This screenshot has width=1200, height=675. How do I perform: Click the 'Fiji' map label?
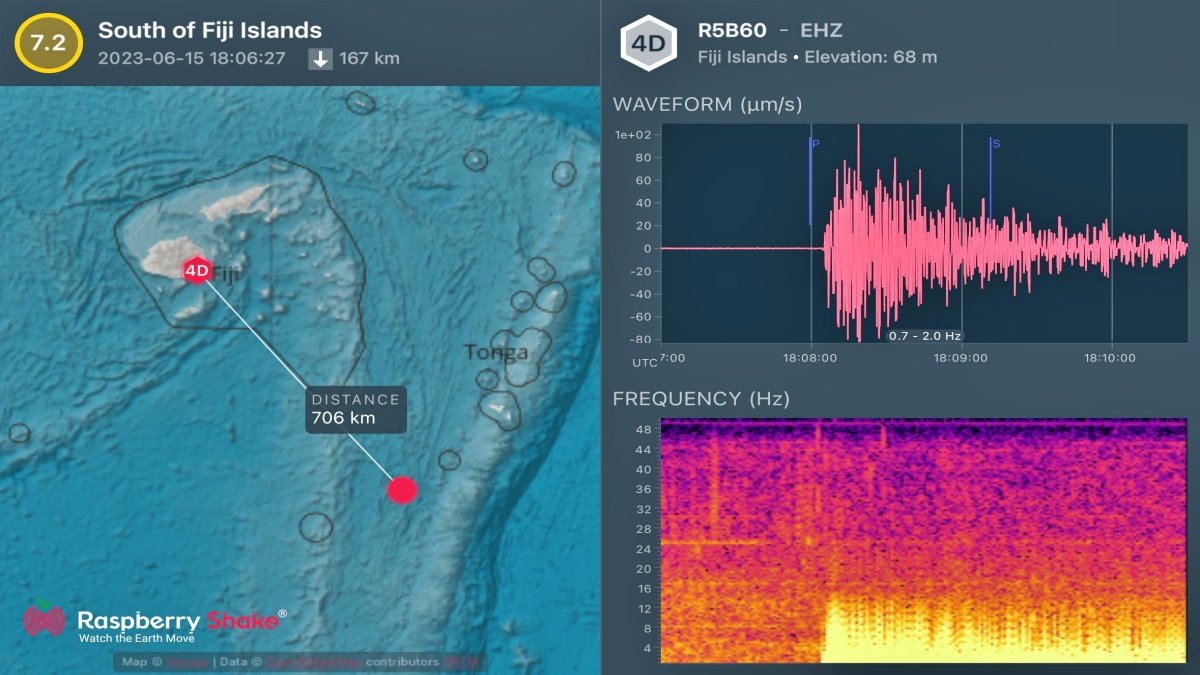(224, 274)
